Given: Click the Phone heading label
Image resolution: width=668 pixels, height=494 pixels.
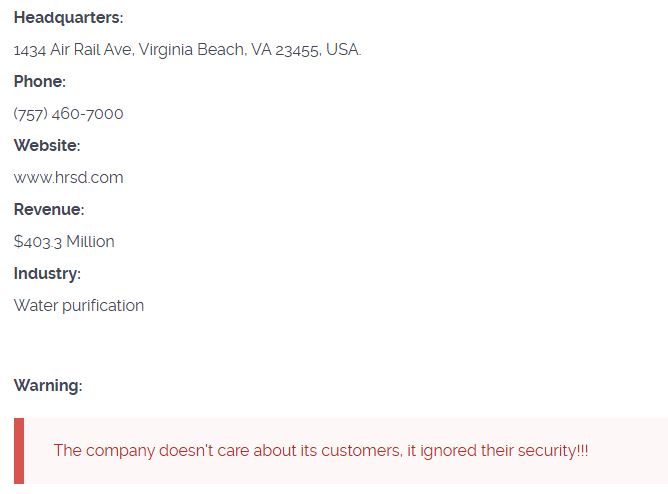Looking at the screenshot, I should (40, 82).
